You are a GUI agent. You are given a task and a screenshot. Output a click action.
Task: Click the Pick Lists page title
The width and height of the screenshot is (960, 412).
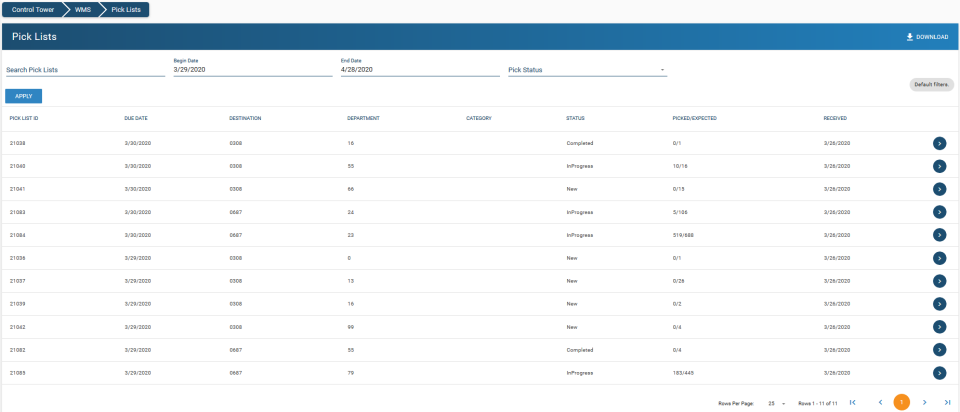pyautogui.click(x=34, y=37)
